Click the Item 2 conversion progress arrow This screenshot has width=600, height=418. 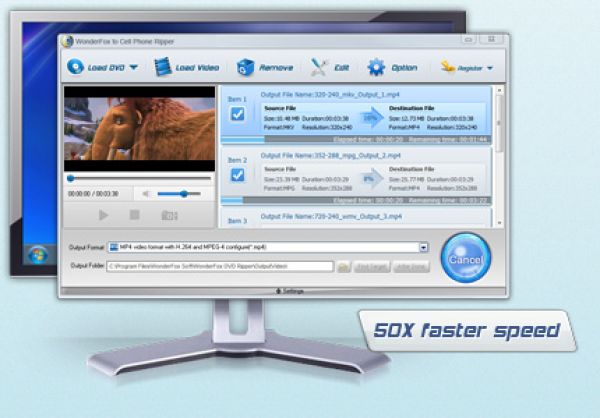(x=371, y=178)
